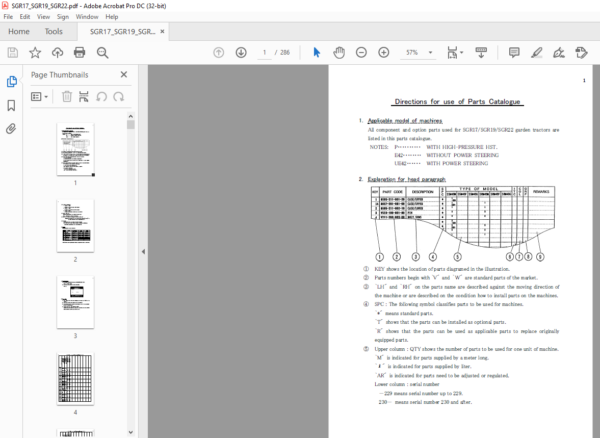This screenshot has height=438, width=600.
Task: Select the Highlight pen tool
Action: 536,52
